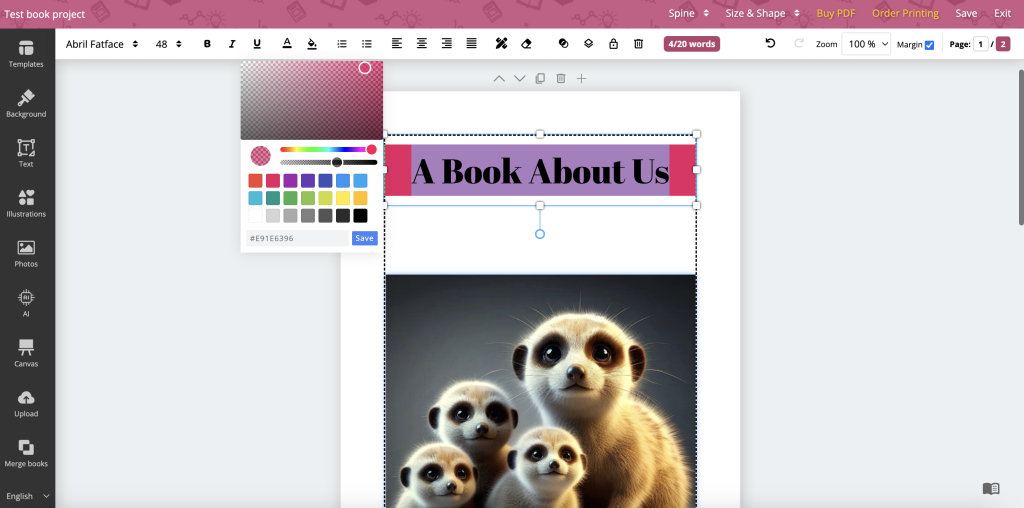
Task: Open the font size 48 dropdown
Action: (x=168, y=44)
